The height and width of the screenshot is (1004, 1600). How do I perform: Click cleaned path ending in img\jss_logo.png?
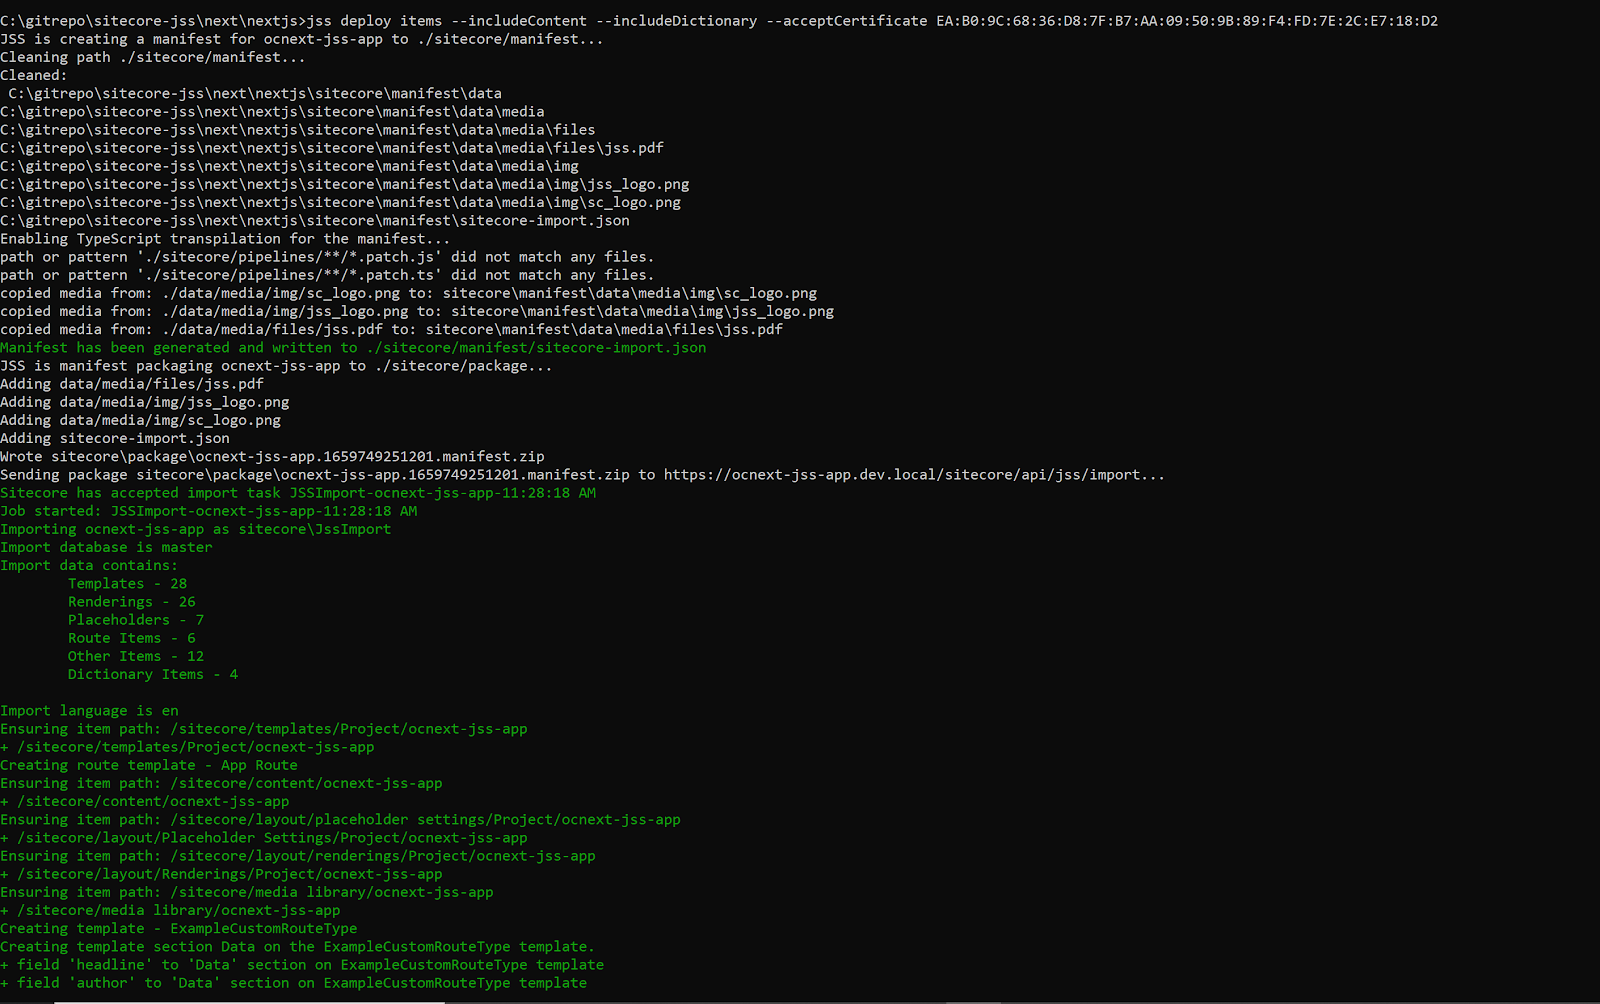pyautogui.click(x=345, y=184)
